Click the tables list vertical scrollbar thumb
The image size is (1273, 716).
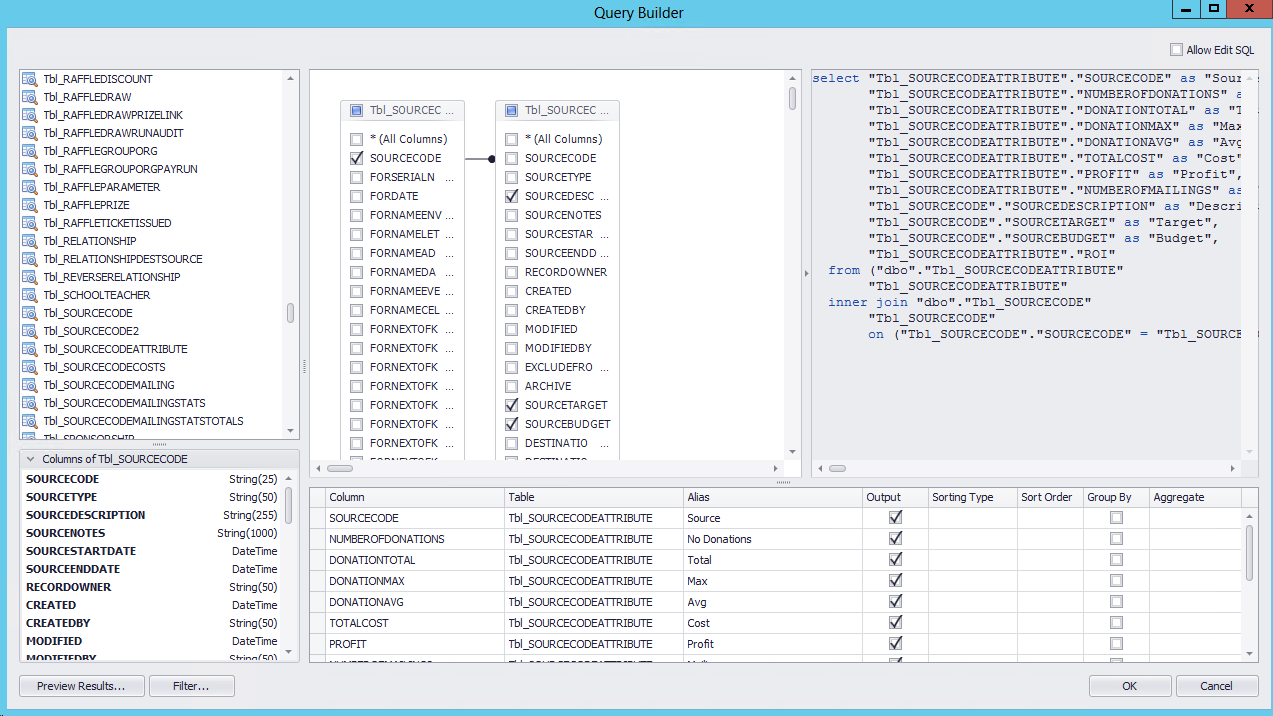291,313
